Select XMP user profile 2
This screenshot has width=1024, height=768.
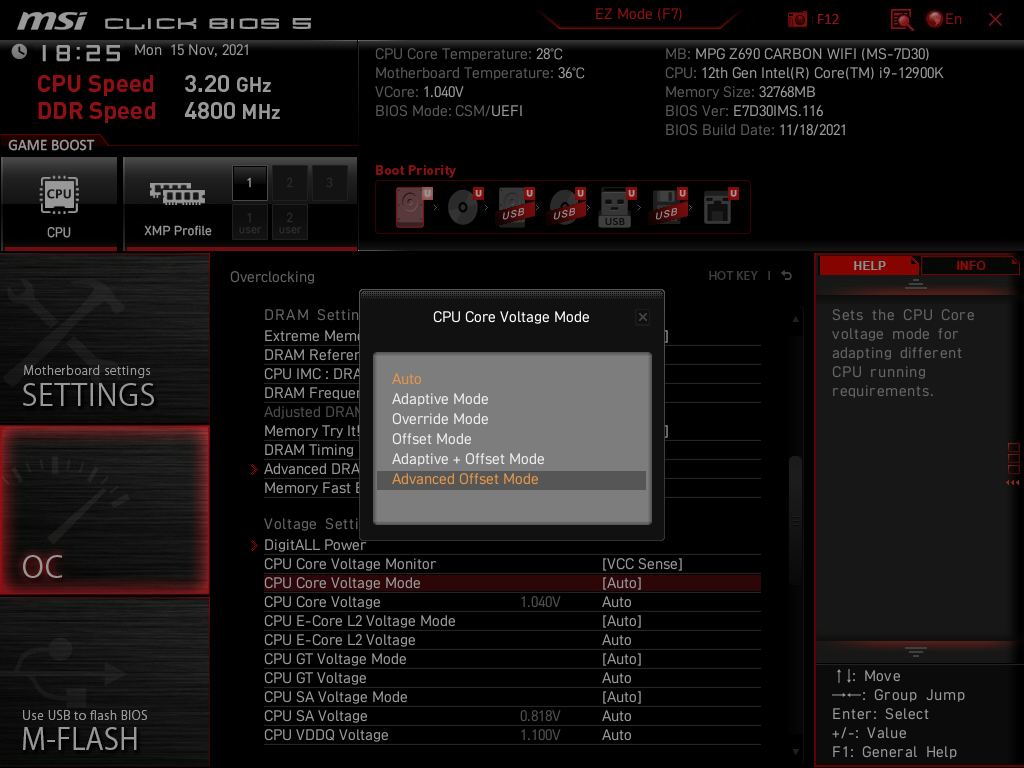pyautogui.click(x=289, y=222)
